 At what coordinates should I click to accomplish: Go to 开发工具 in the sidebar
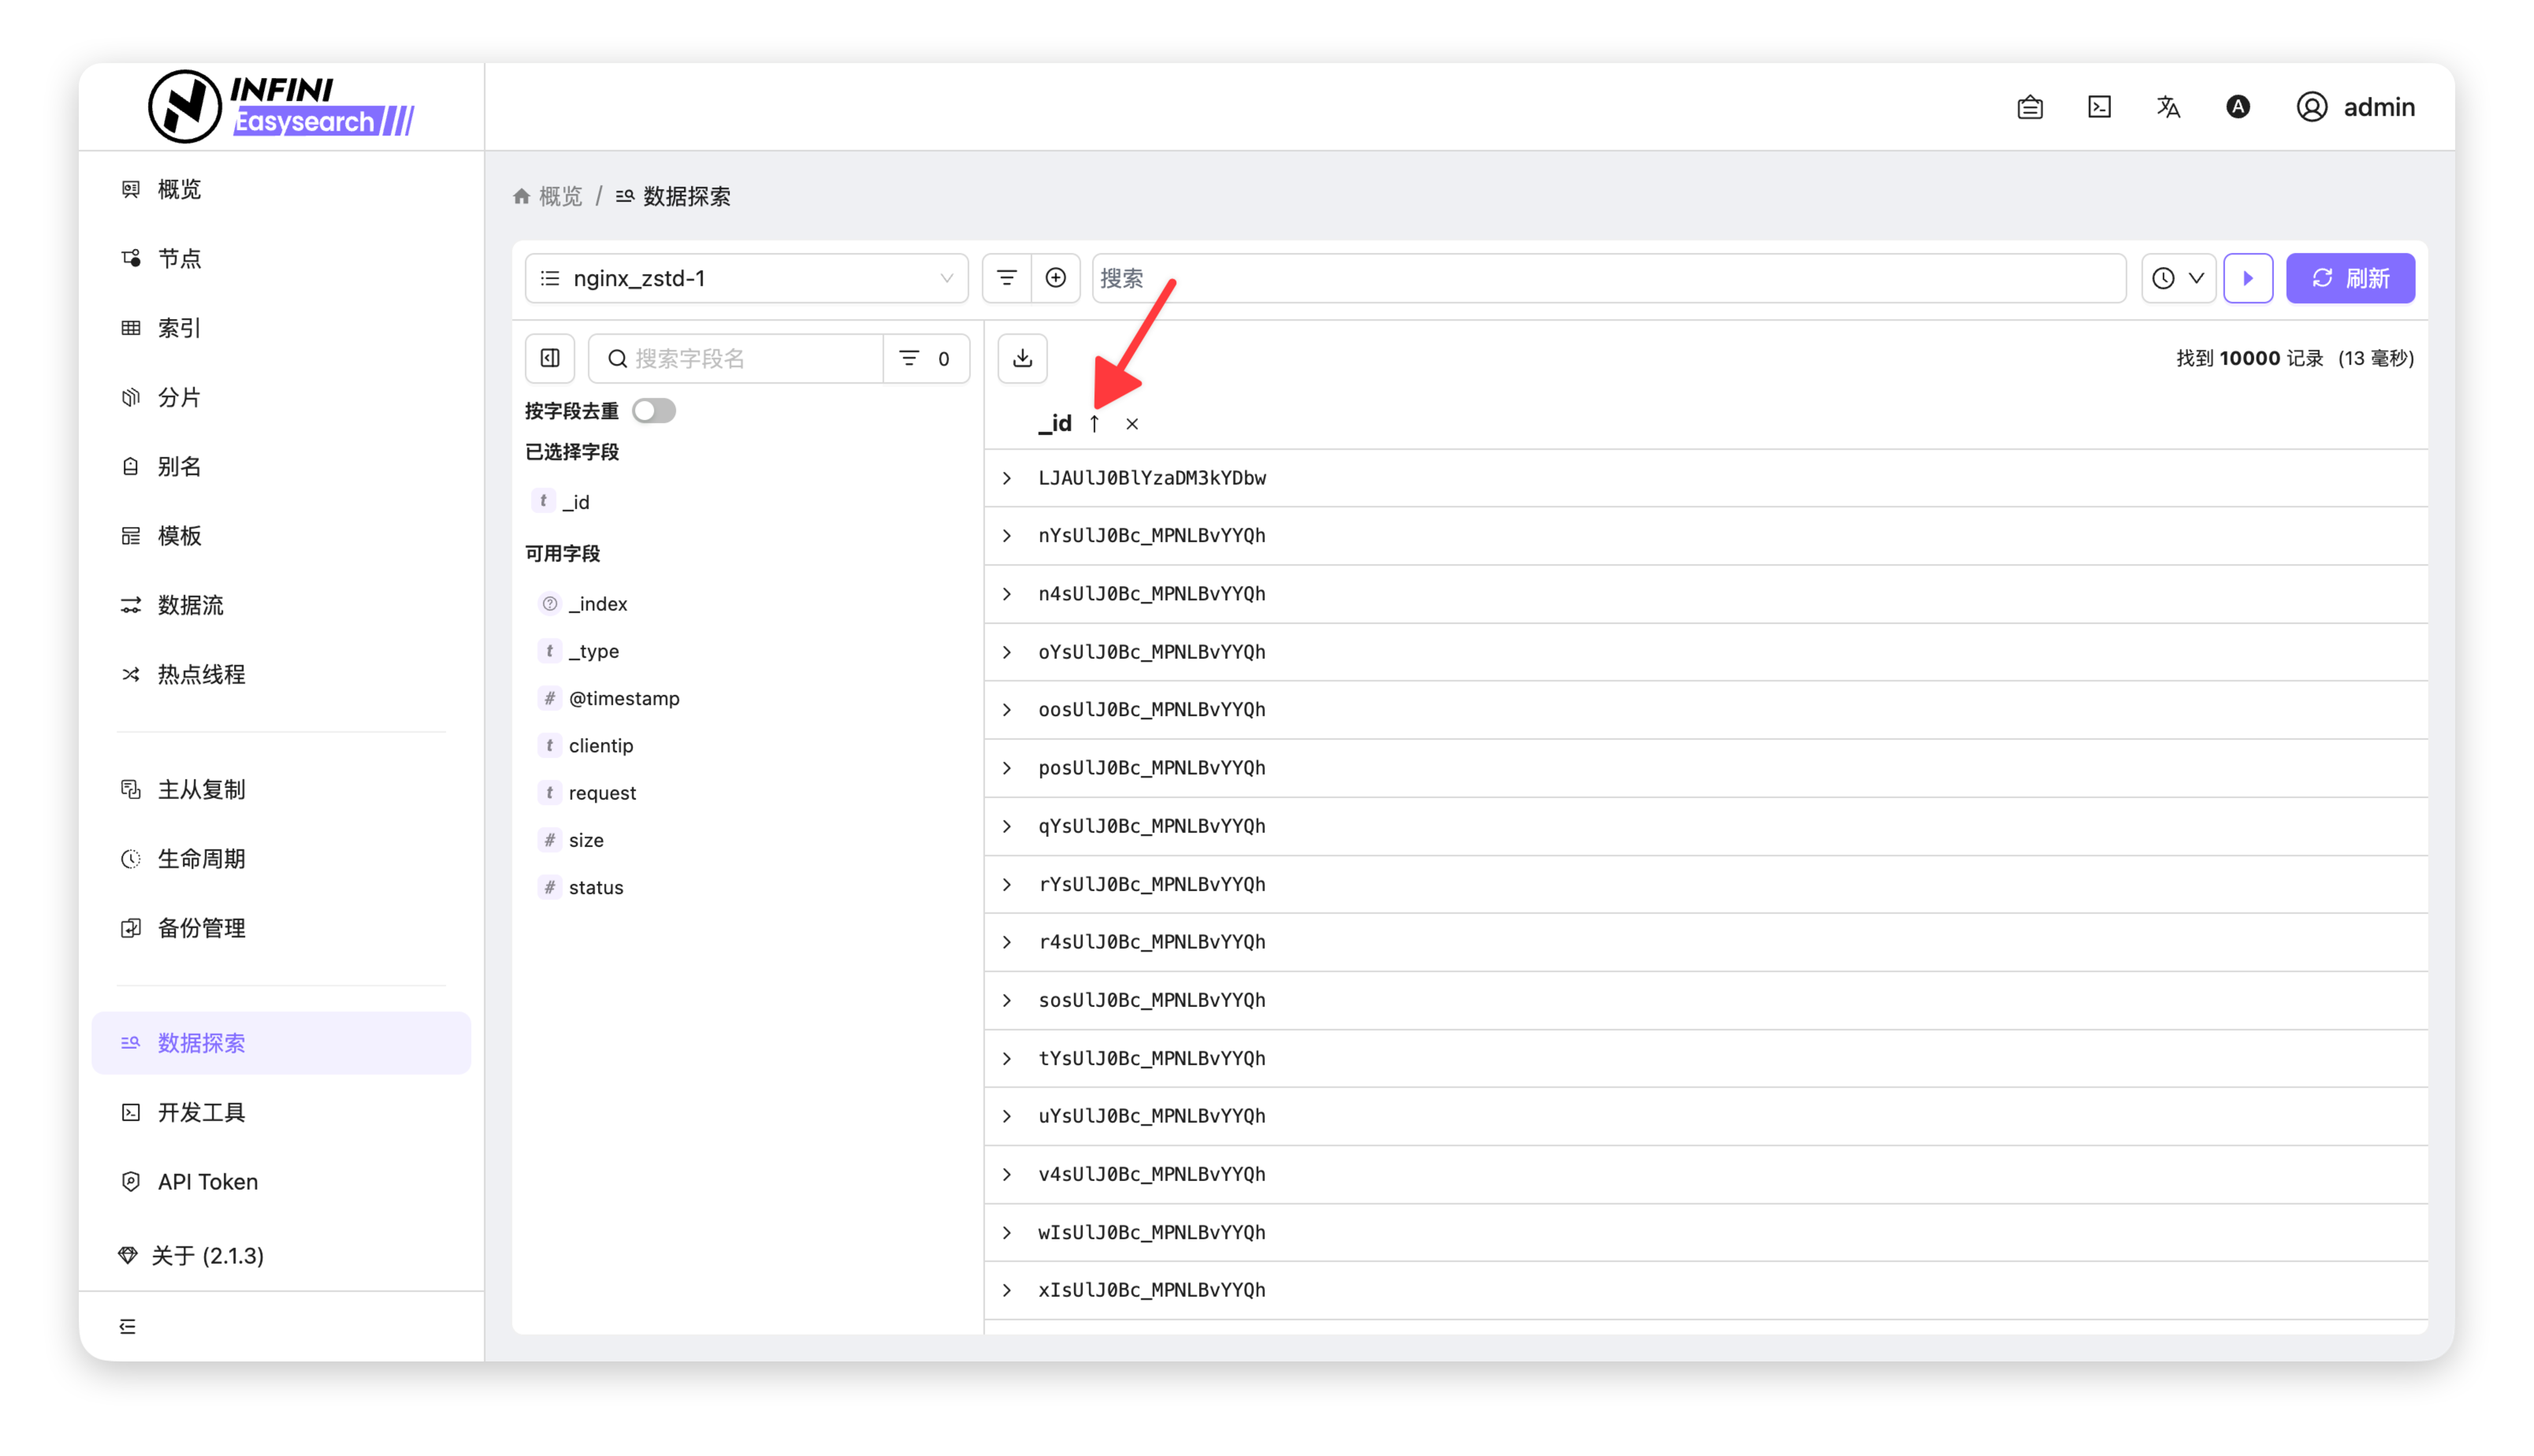201,1112
